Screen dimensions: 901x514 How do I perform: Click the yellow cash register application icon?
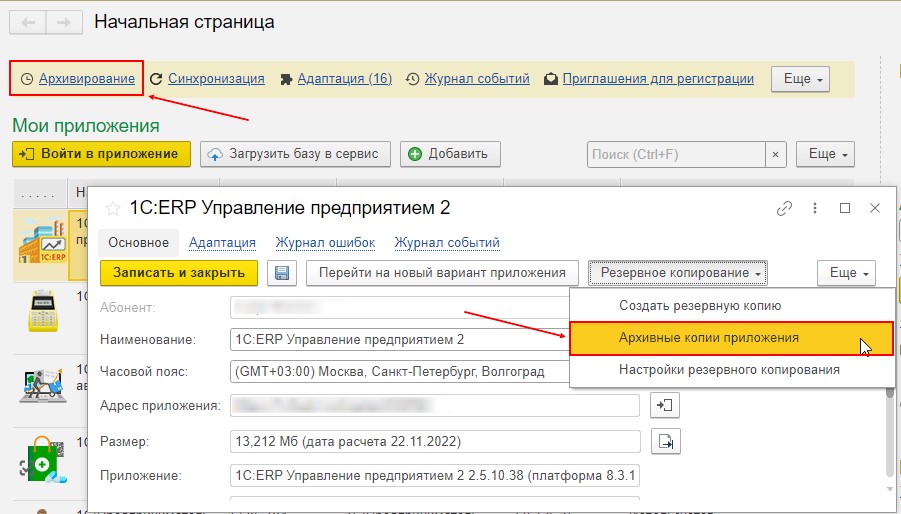click(43, 311)
